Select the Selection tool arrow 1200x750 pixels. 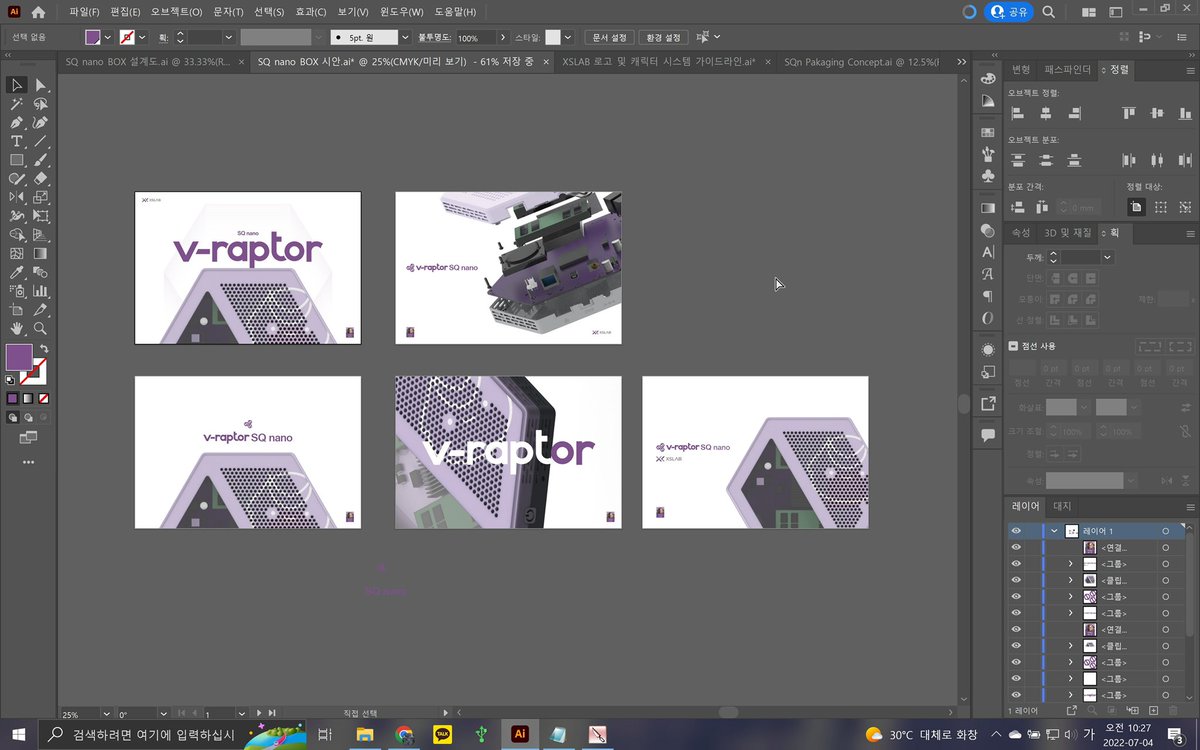pos(17,85)
